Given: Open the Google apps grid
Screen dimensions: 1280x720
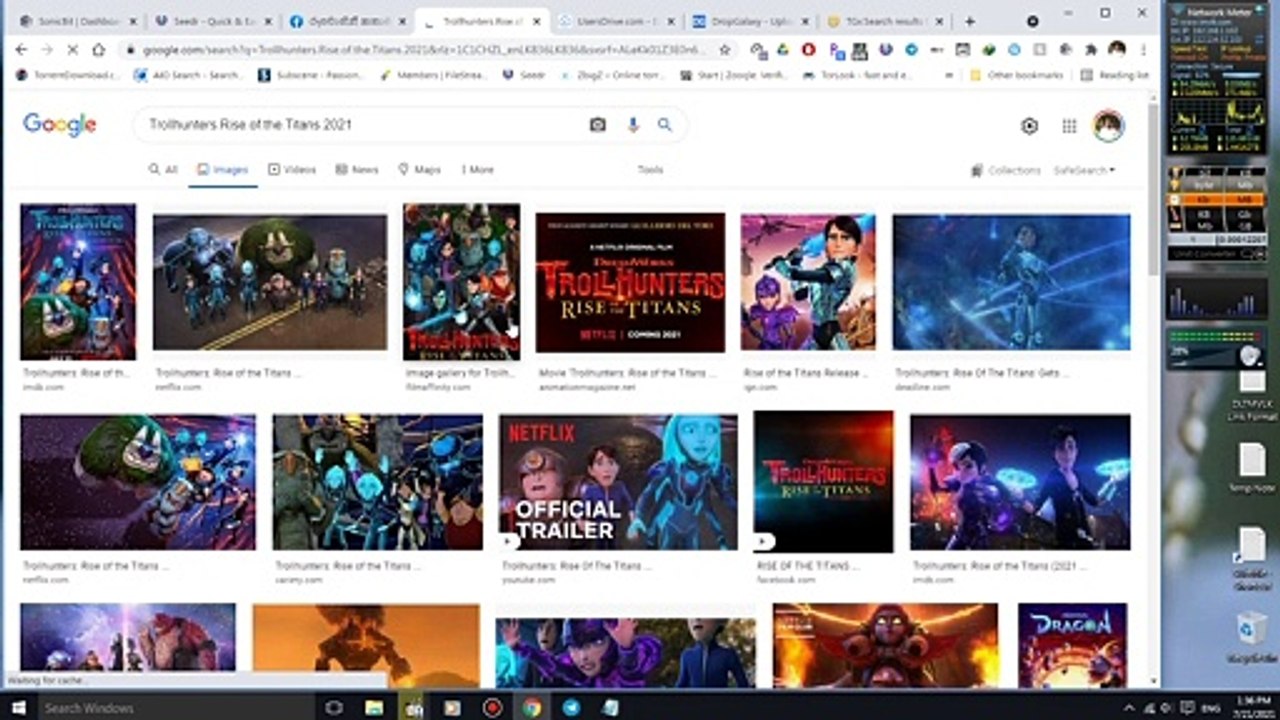Looking at the screenshot, I should click(x=1069, y=125).
